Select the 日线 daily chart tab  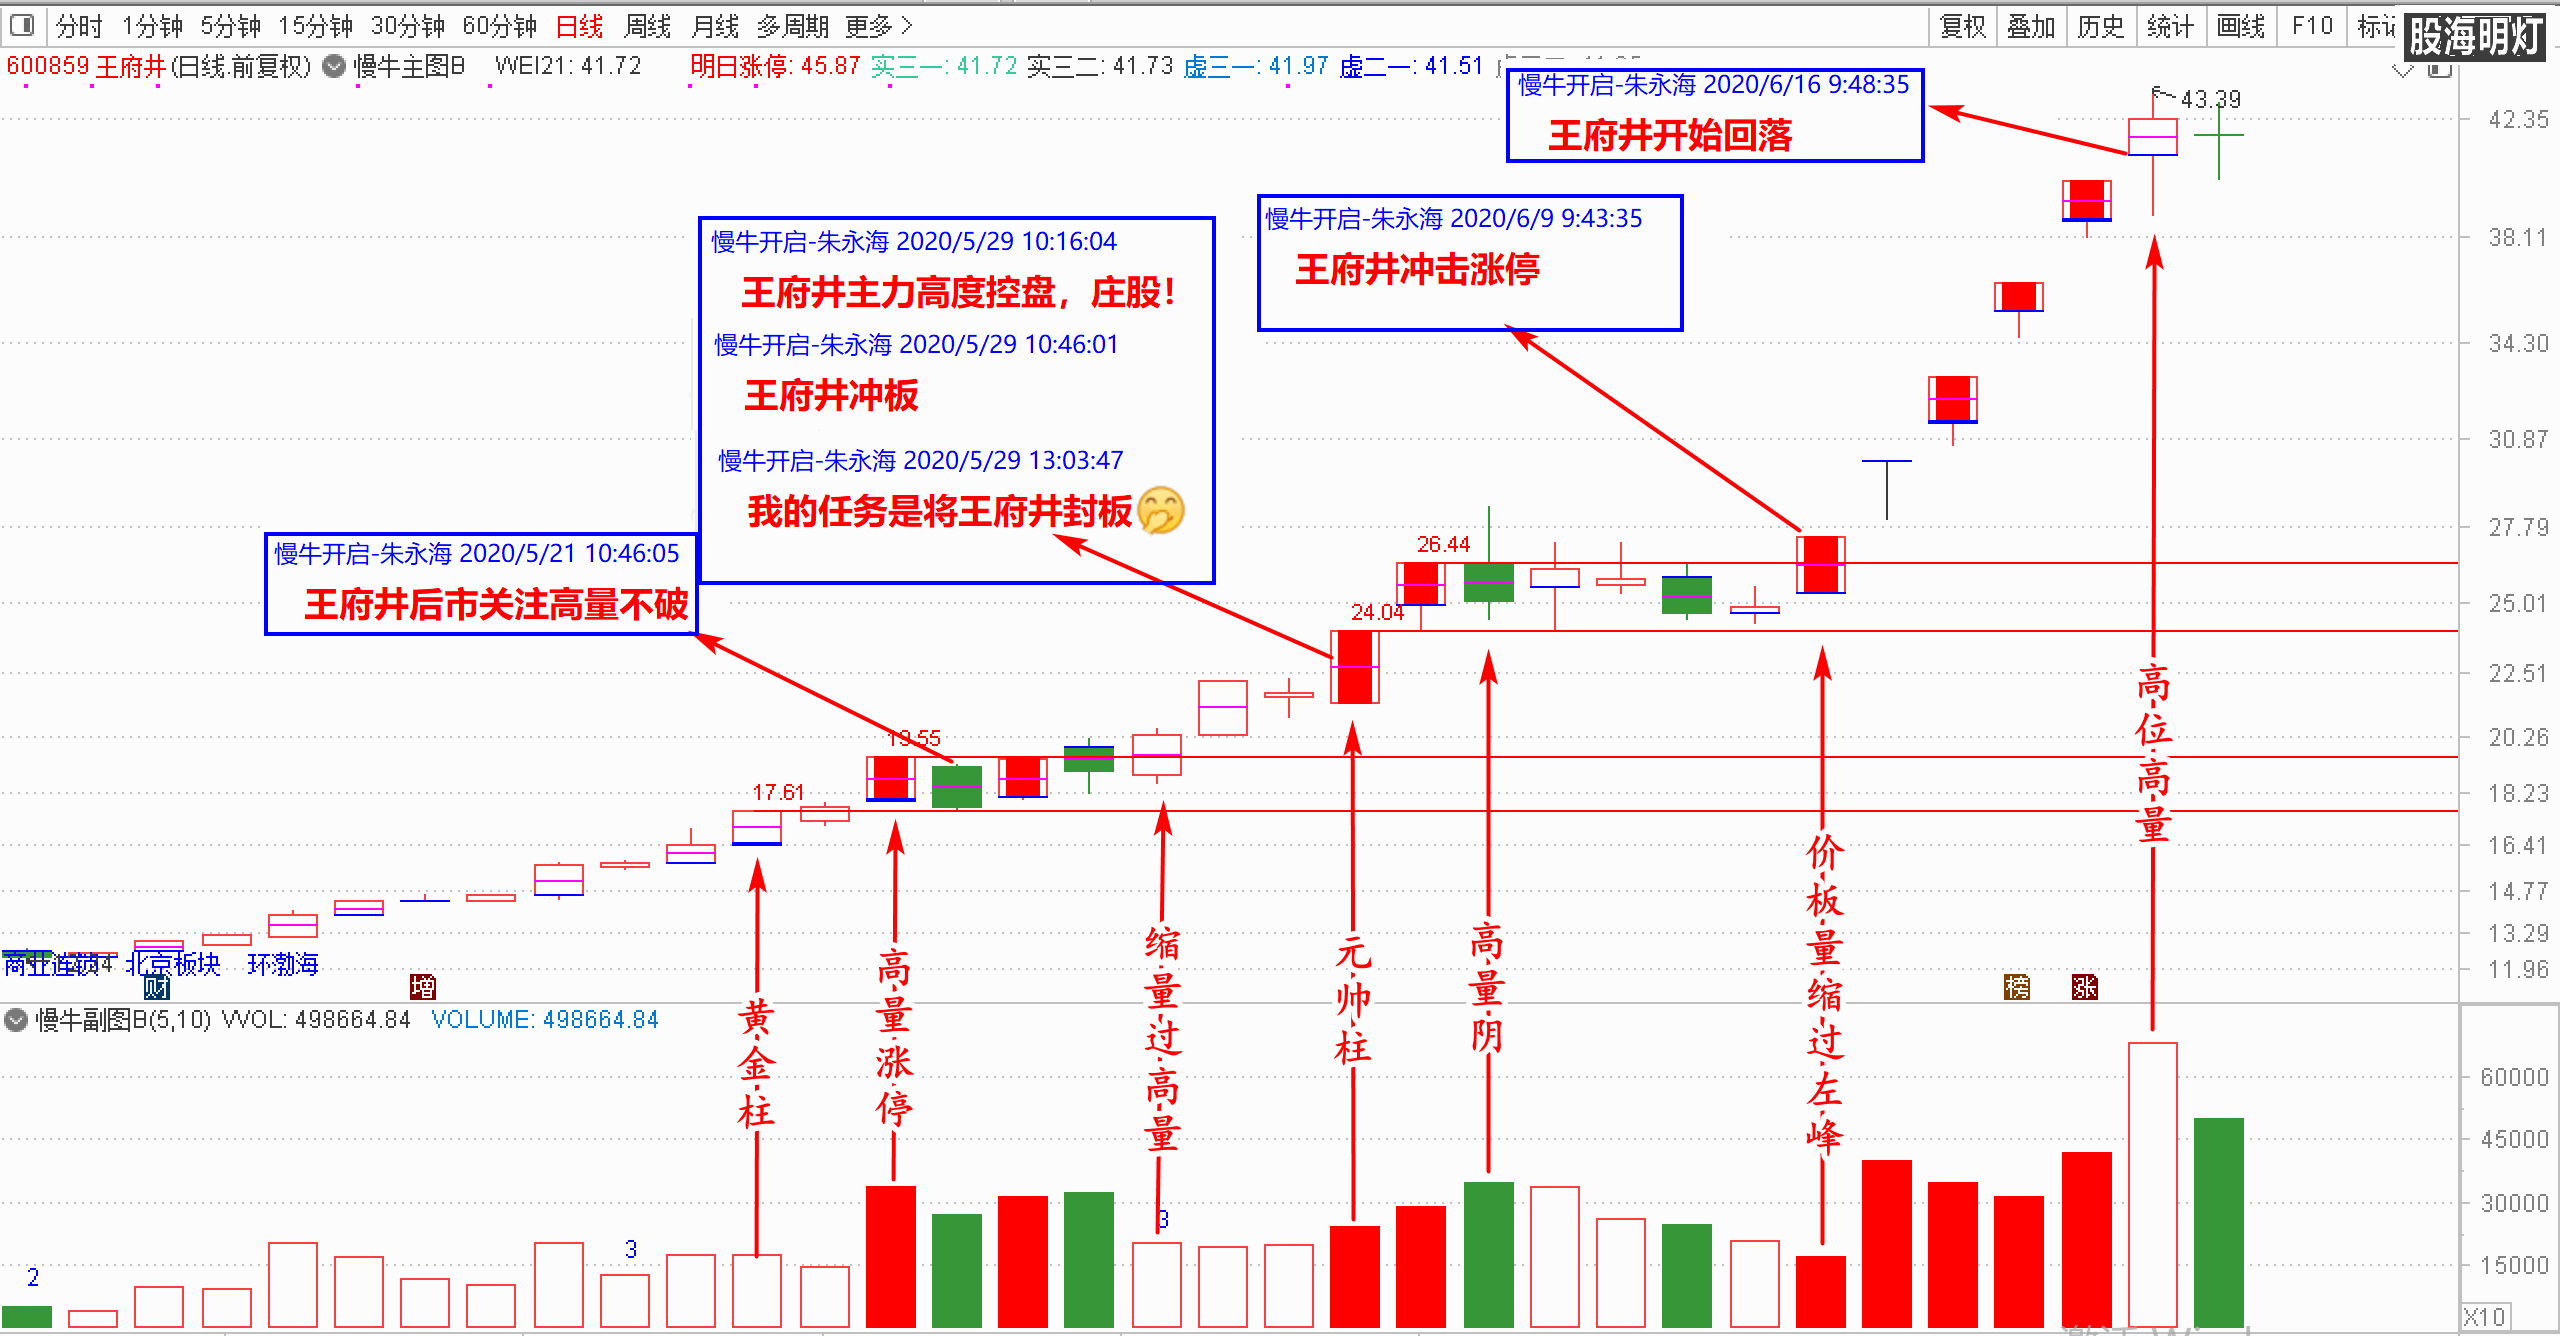tap(580, 26)
